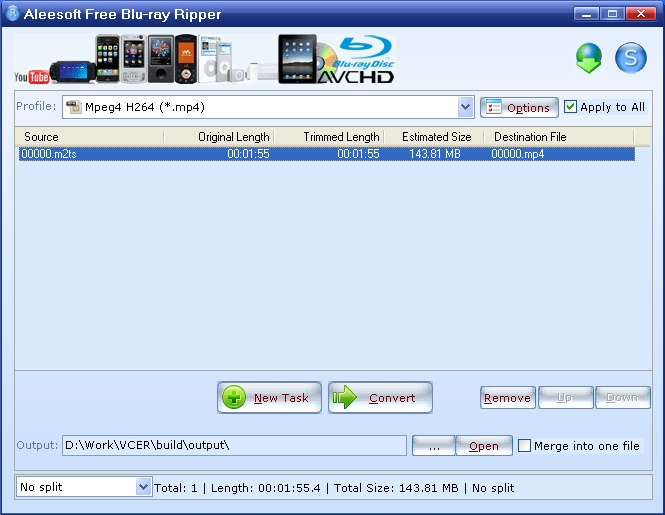Click the PSP device image in banner
665x515 pixels.
point(72,72)
